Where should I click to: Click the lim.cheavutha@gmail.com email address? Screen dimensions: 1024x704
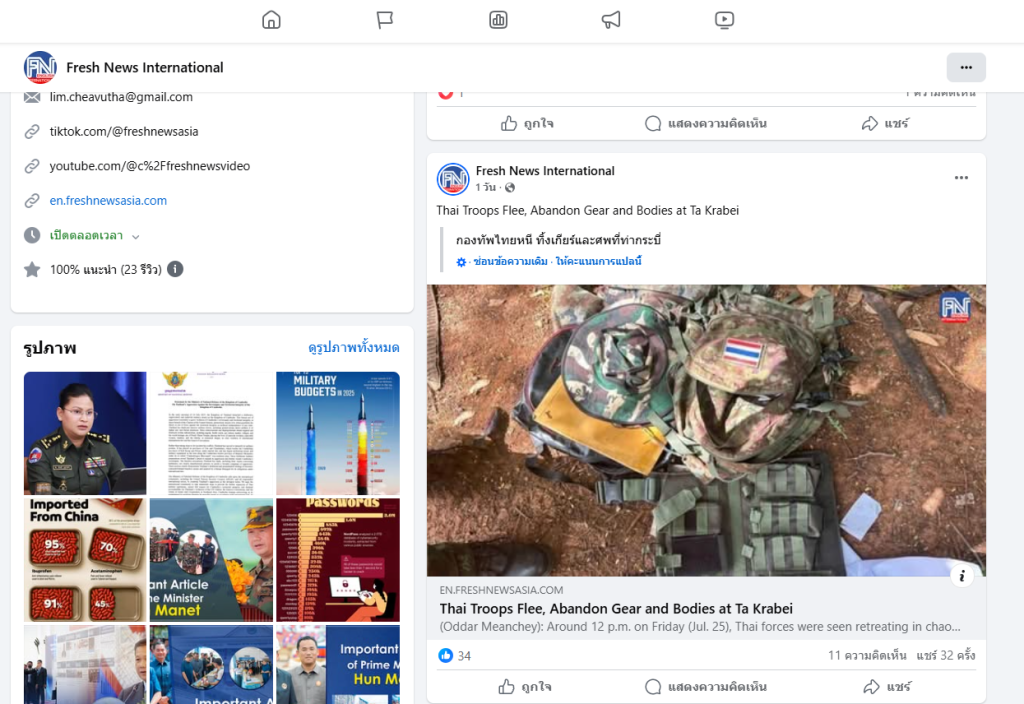121,97
